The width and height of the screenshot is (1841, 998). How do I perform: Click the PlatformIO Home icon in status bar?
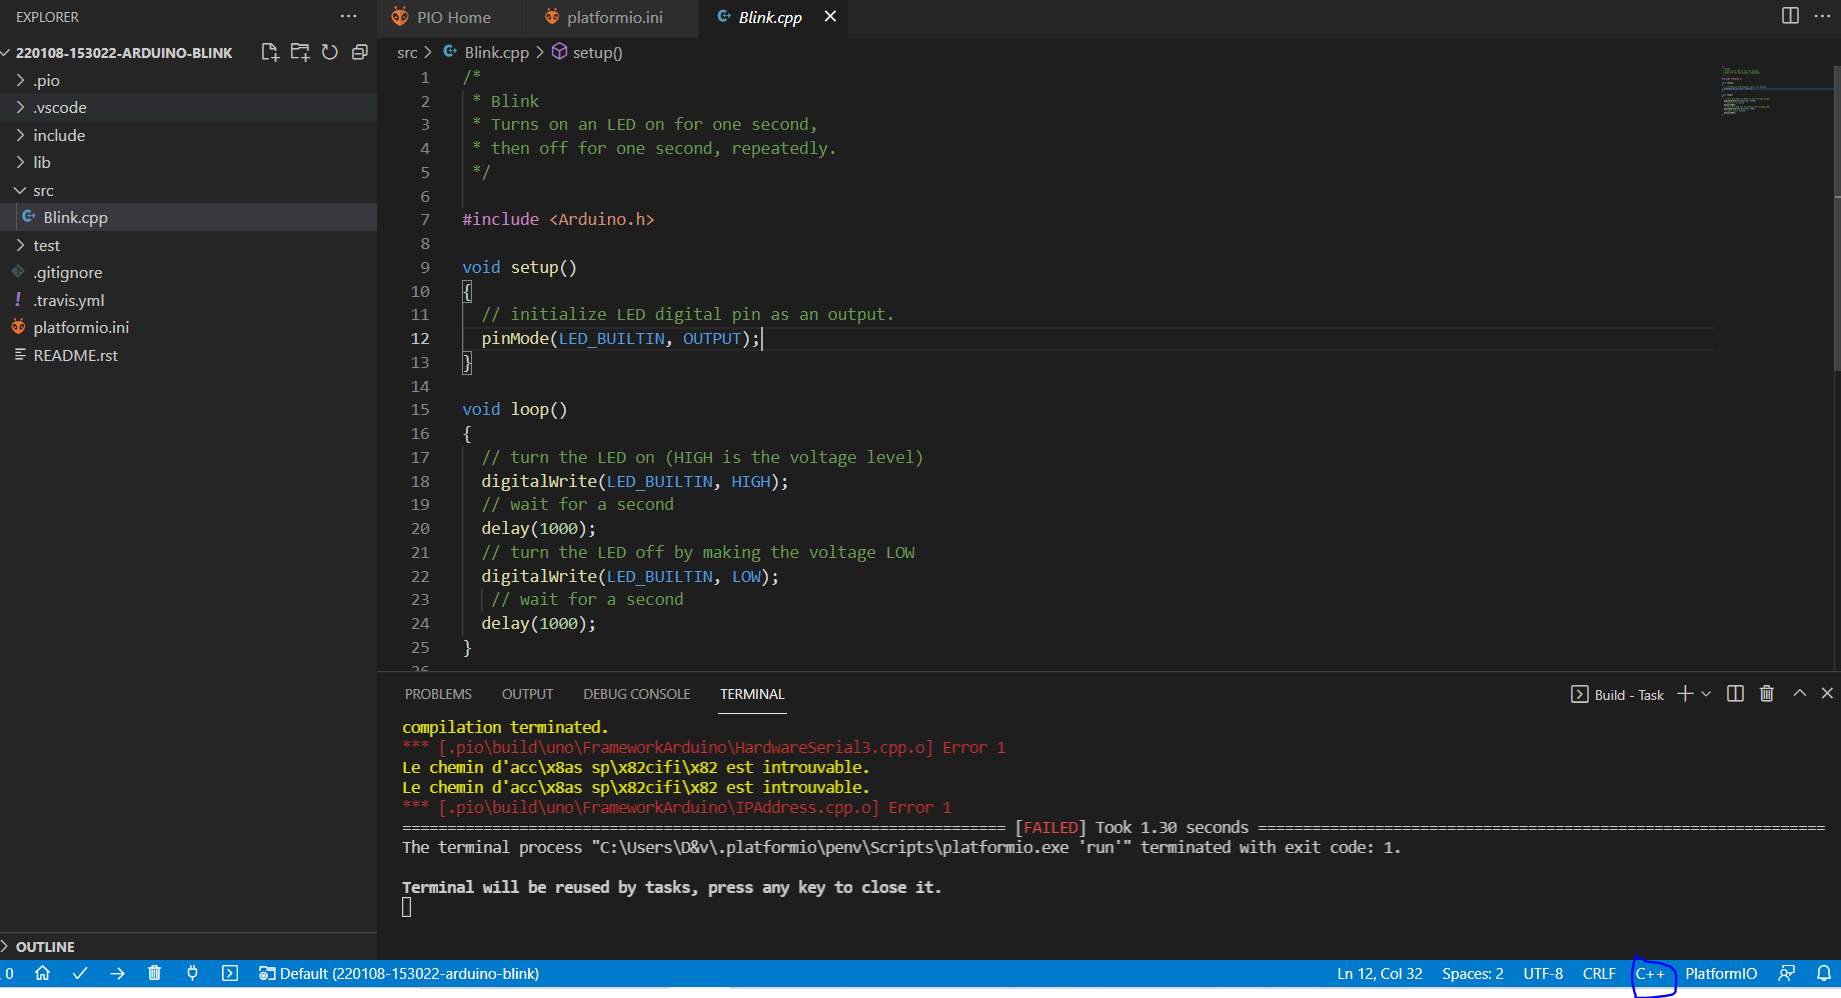click(42, 973)
